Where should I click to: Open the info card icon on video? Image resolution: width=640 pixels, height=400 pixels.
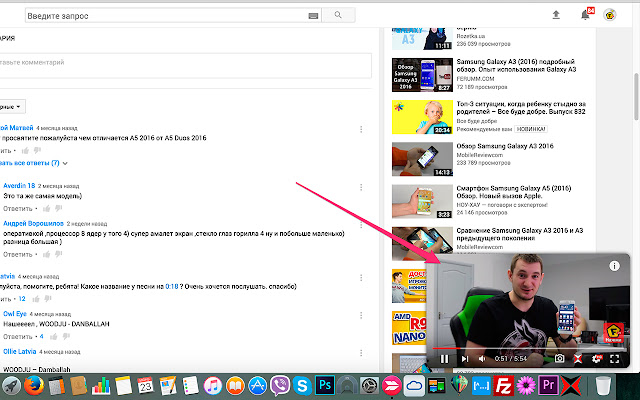pyautogui.click(x=614, y=266)
